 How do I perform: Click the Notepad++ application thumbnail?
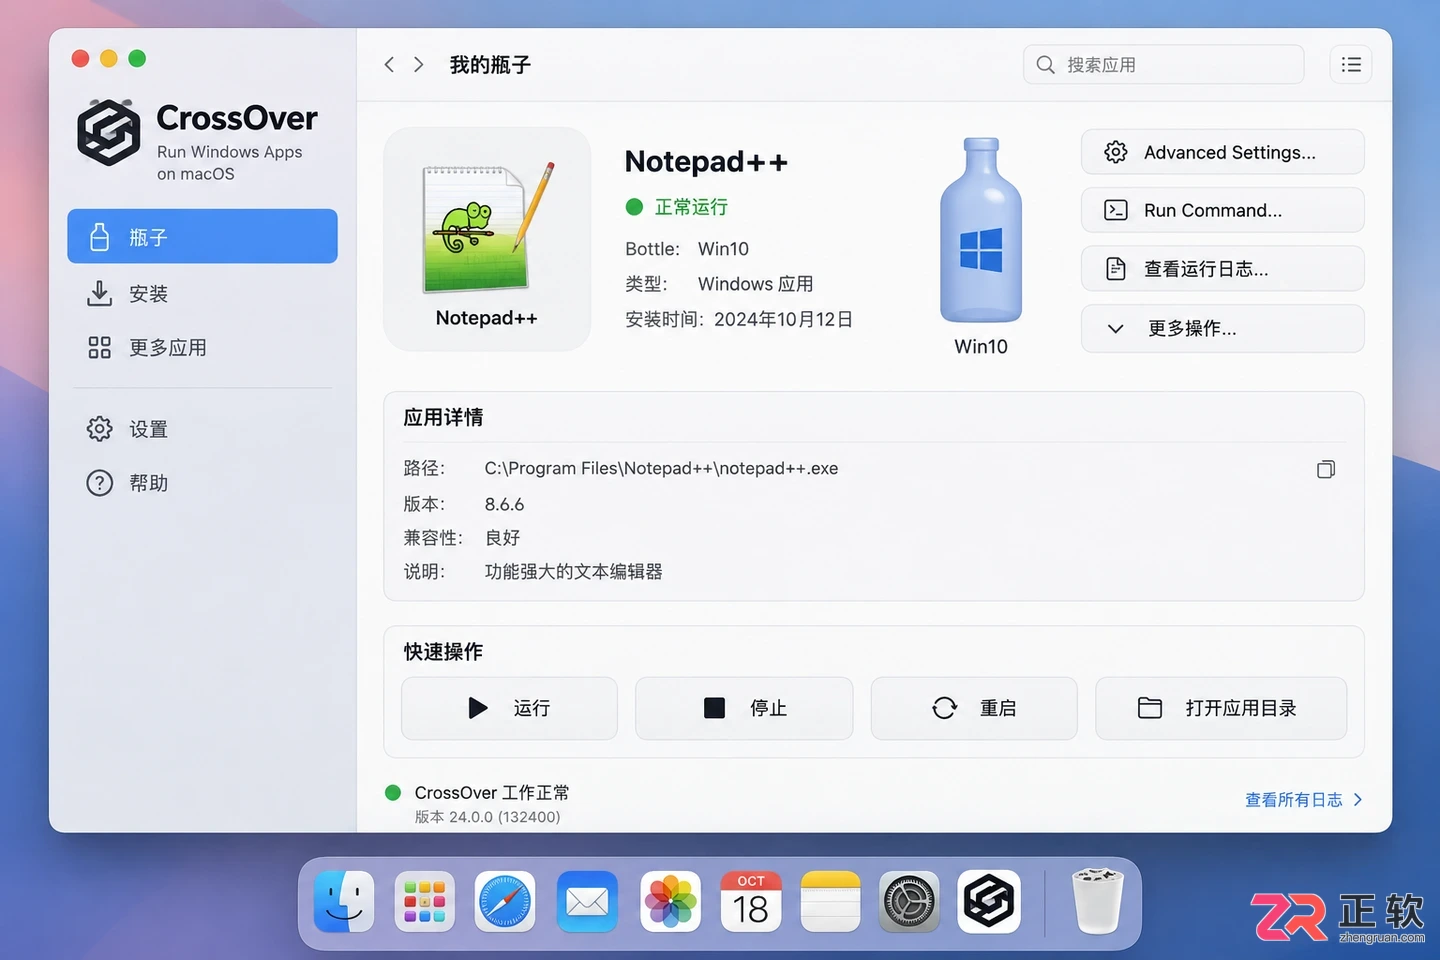pyautogui.click(x=487, y=239)
